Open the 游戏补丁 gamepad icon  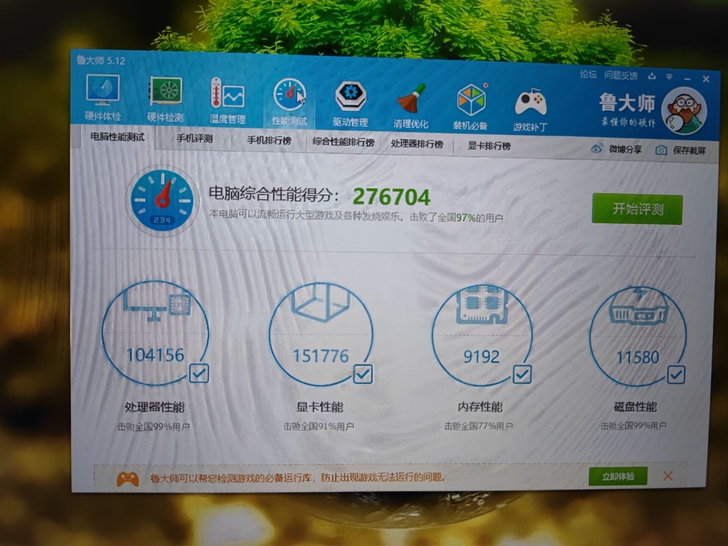coord(531,102)
